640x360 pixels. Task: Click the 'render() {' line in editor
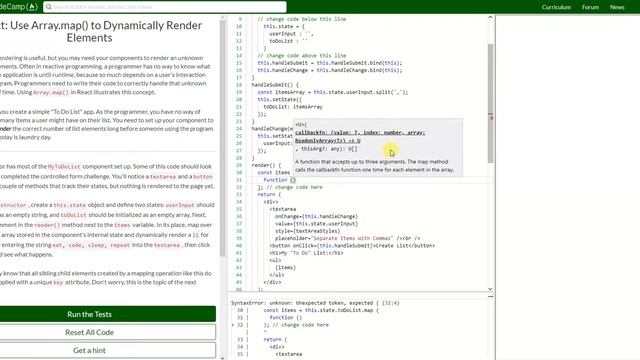coord(266,165)
